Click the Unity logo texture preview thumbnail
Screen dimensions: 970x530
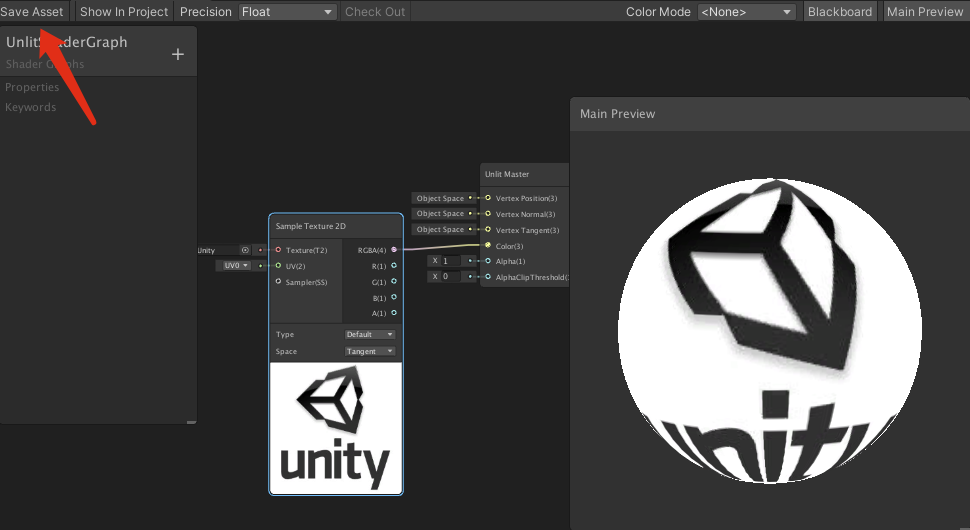coord(336,428)
